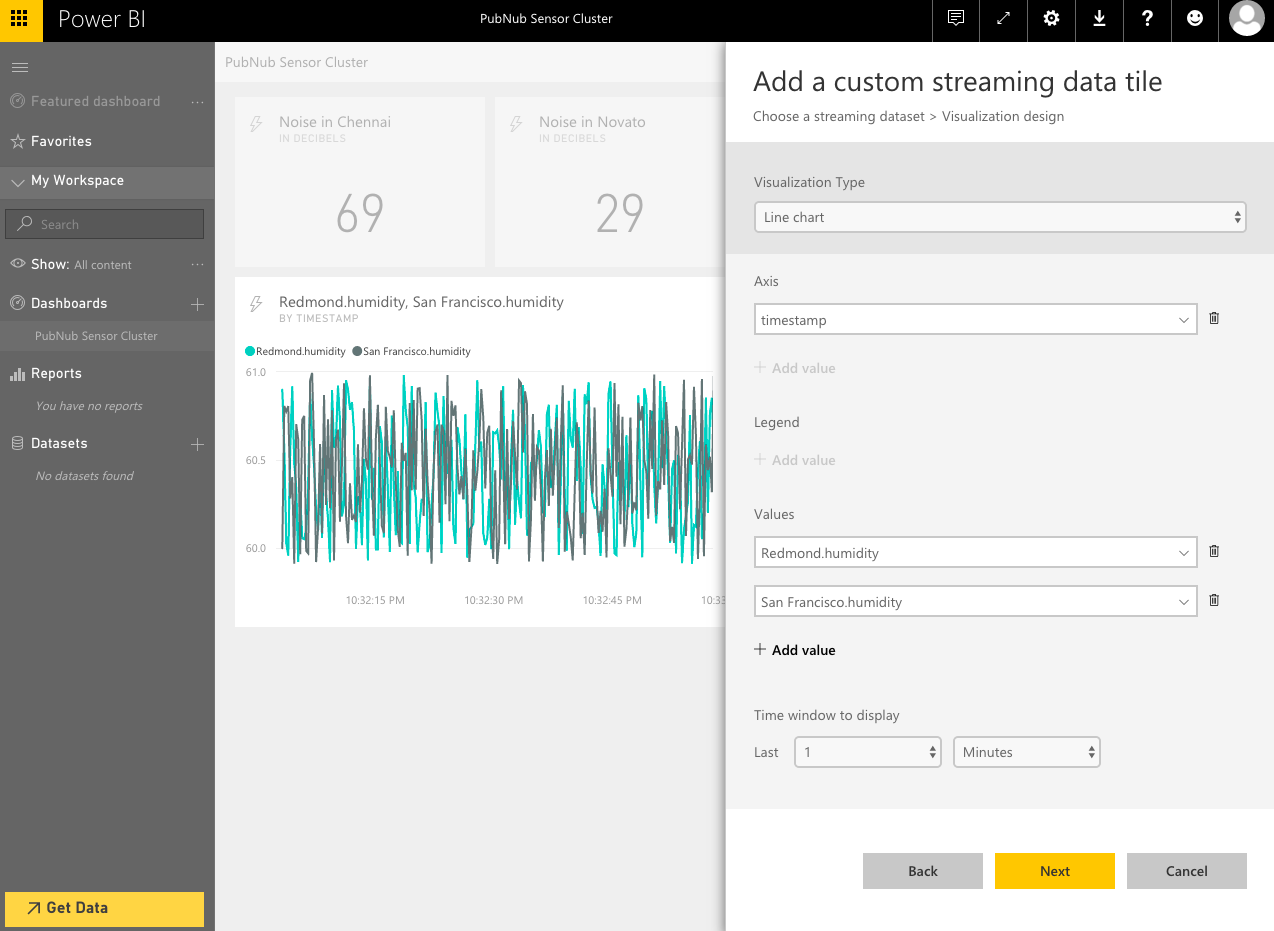Image resolution: width=1274 pixels, height=931 pixels.
Task: Remove the Redmond.humidity value
Action: pos(1214,551)
